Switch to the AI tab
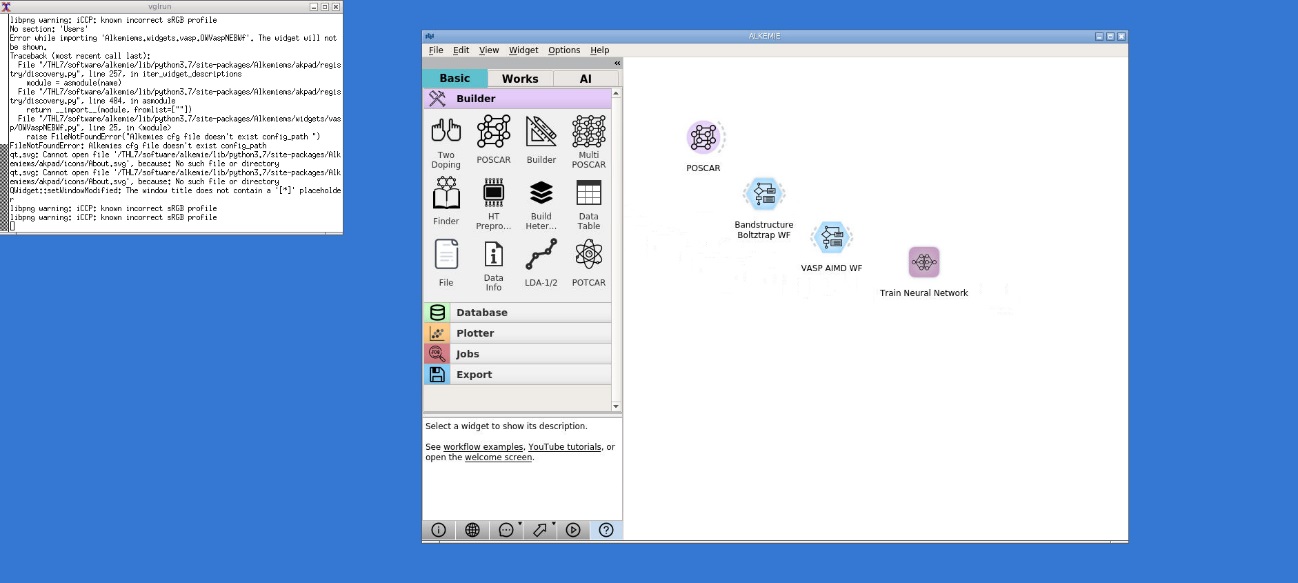Image resolution: width=1298 pixels, height=583 pixels. (586, 78)
